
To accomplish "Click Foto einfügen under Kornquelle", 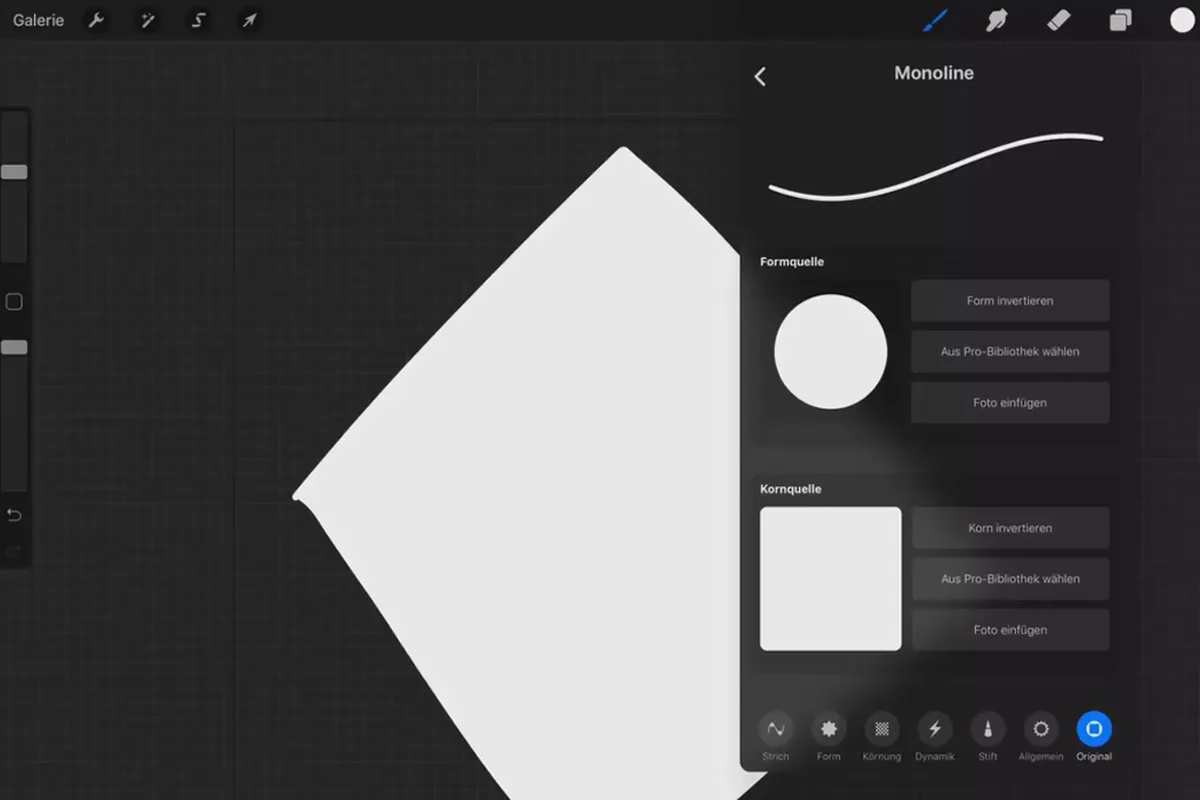I will point(1010,630).
